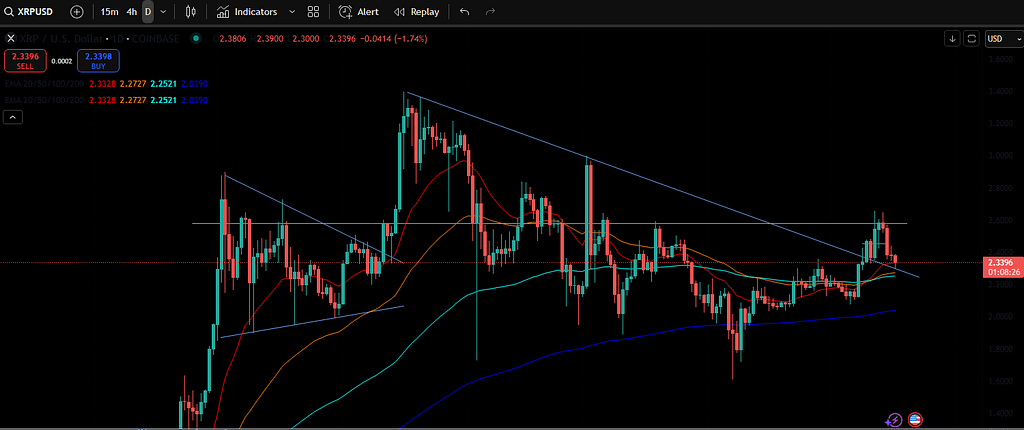This screenshot has width=1024, height=430.
Task: Open the layout templates grid icon
Action: pyautogui.click(x=313, y=12)
